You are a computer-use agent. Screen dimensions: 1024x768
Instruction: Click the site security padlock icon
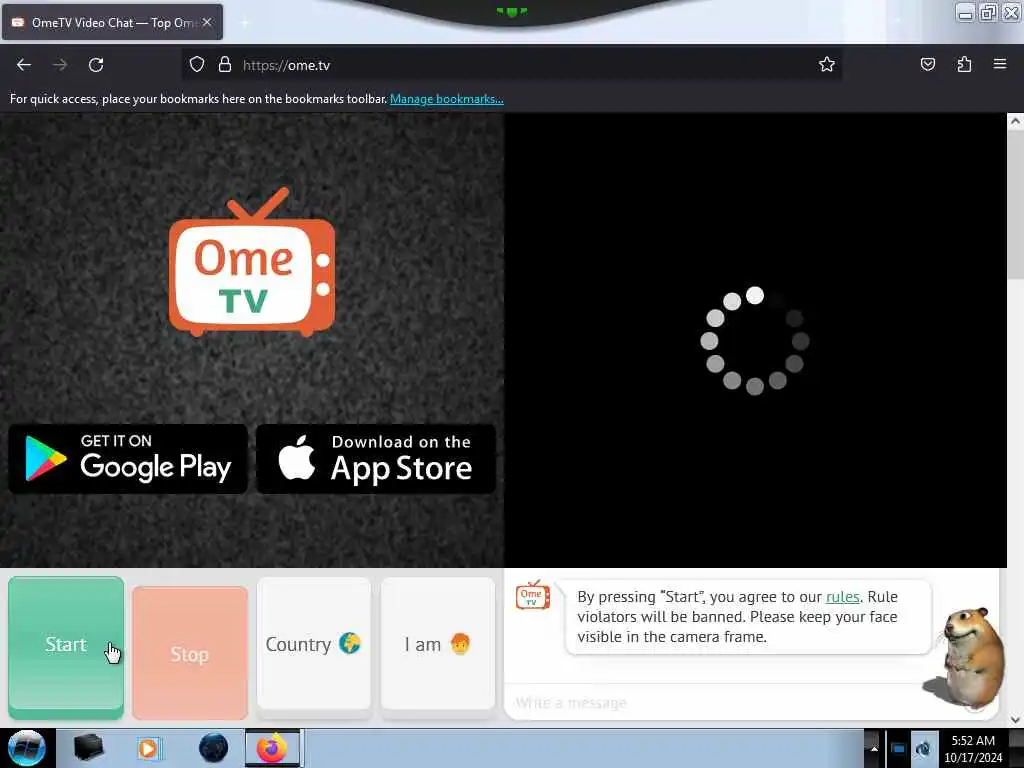pyautogui.click(x=225, y=65)
